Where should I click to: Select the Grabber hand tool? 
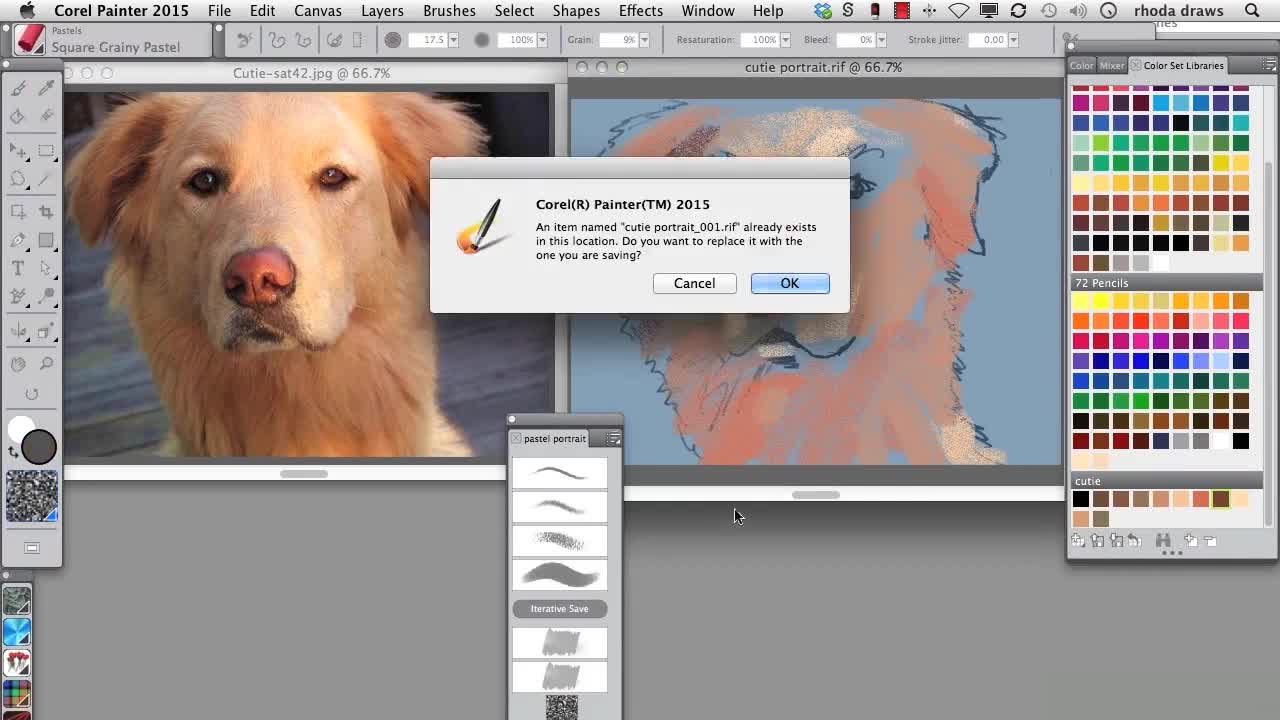[18, 365]
